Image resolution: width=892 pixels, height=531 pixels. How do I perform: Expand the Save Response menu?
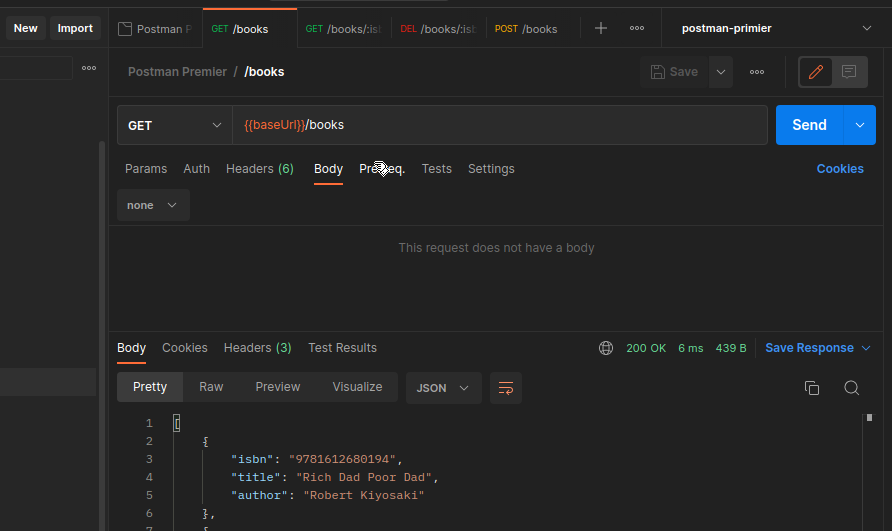point(817,348)
